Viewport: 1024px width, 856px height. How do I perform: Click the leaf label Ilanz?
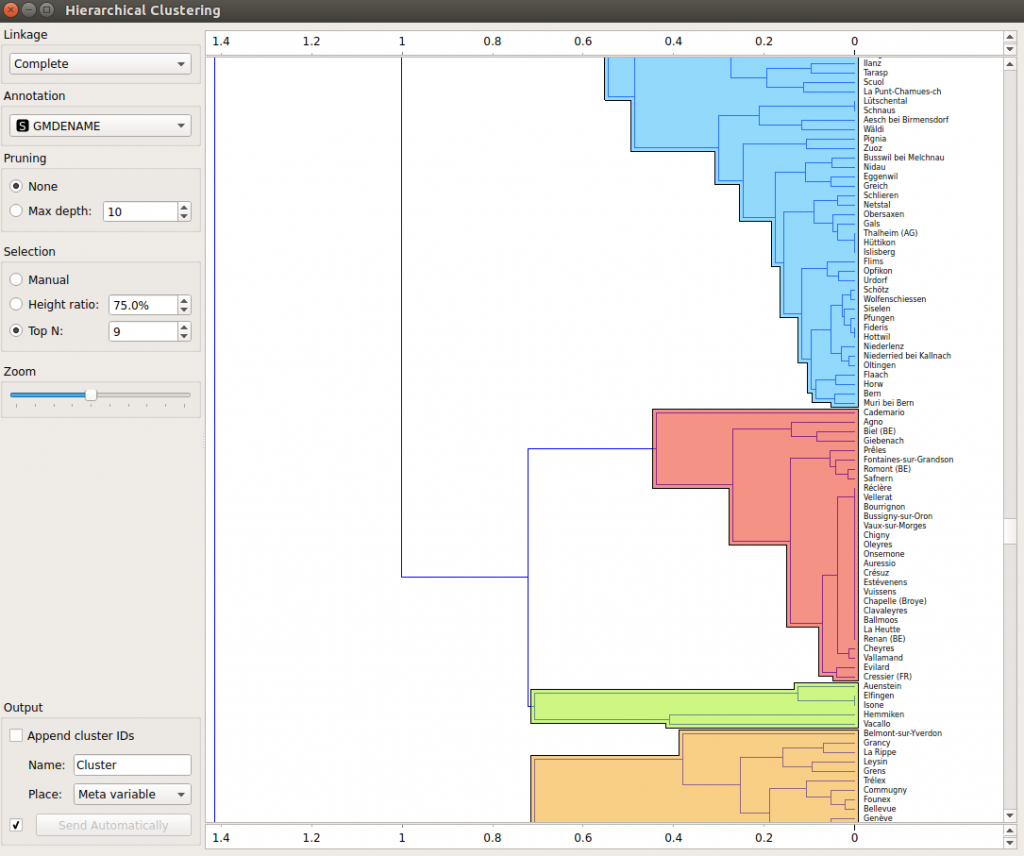pos(870,62)
